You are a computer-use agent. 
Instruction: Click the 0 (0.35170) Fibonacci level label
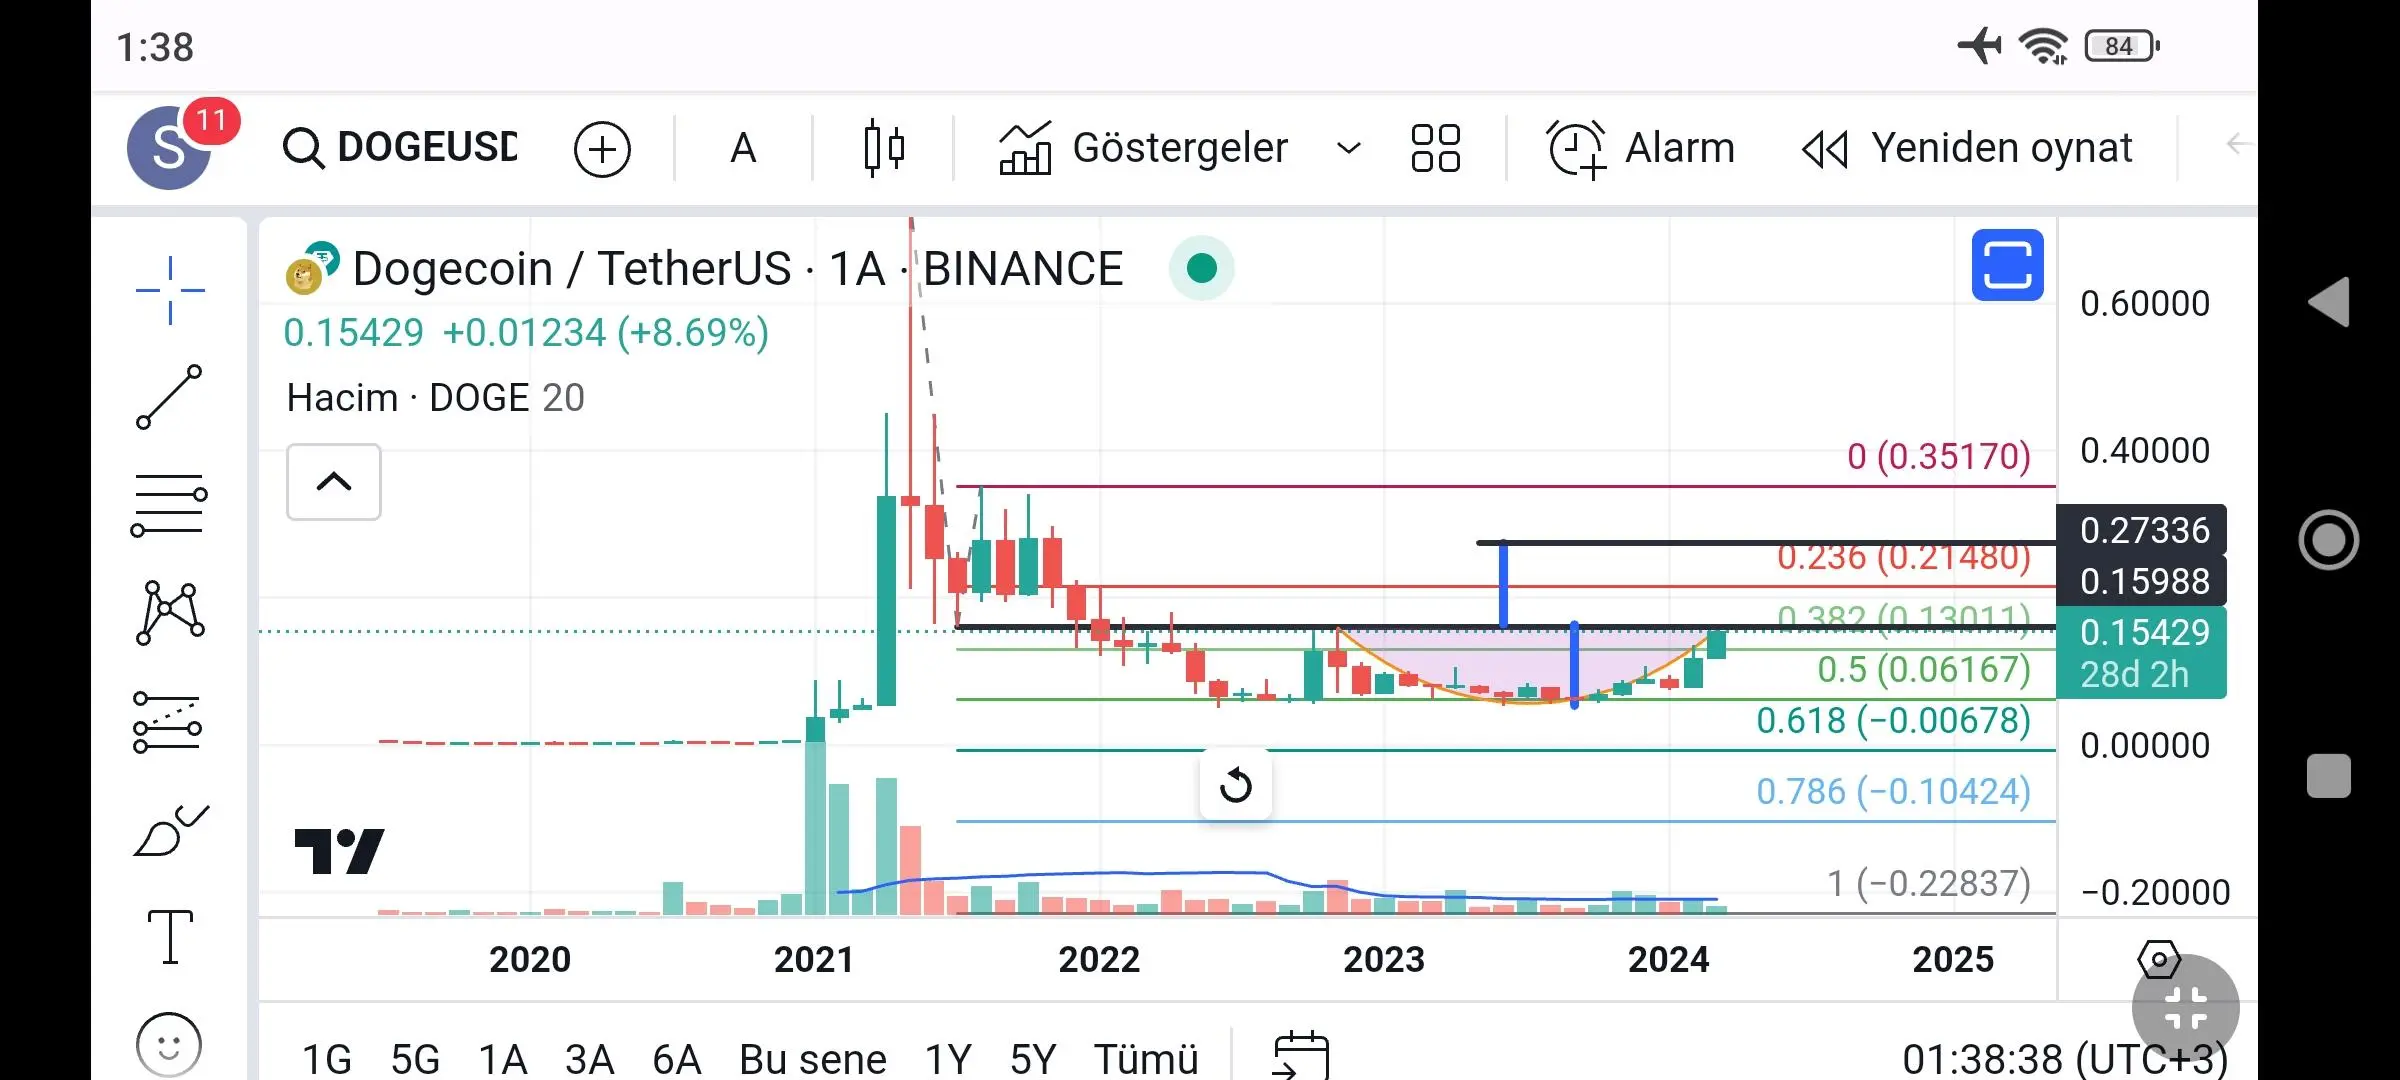coord(1939,456)
